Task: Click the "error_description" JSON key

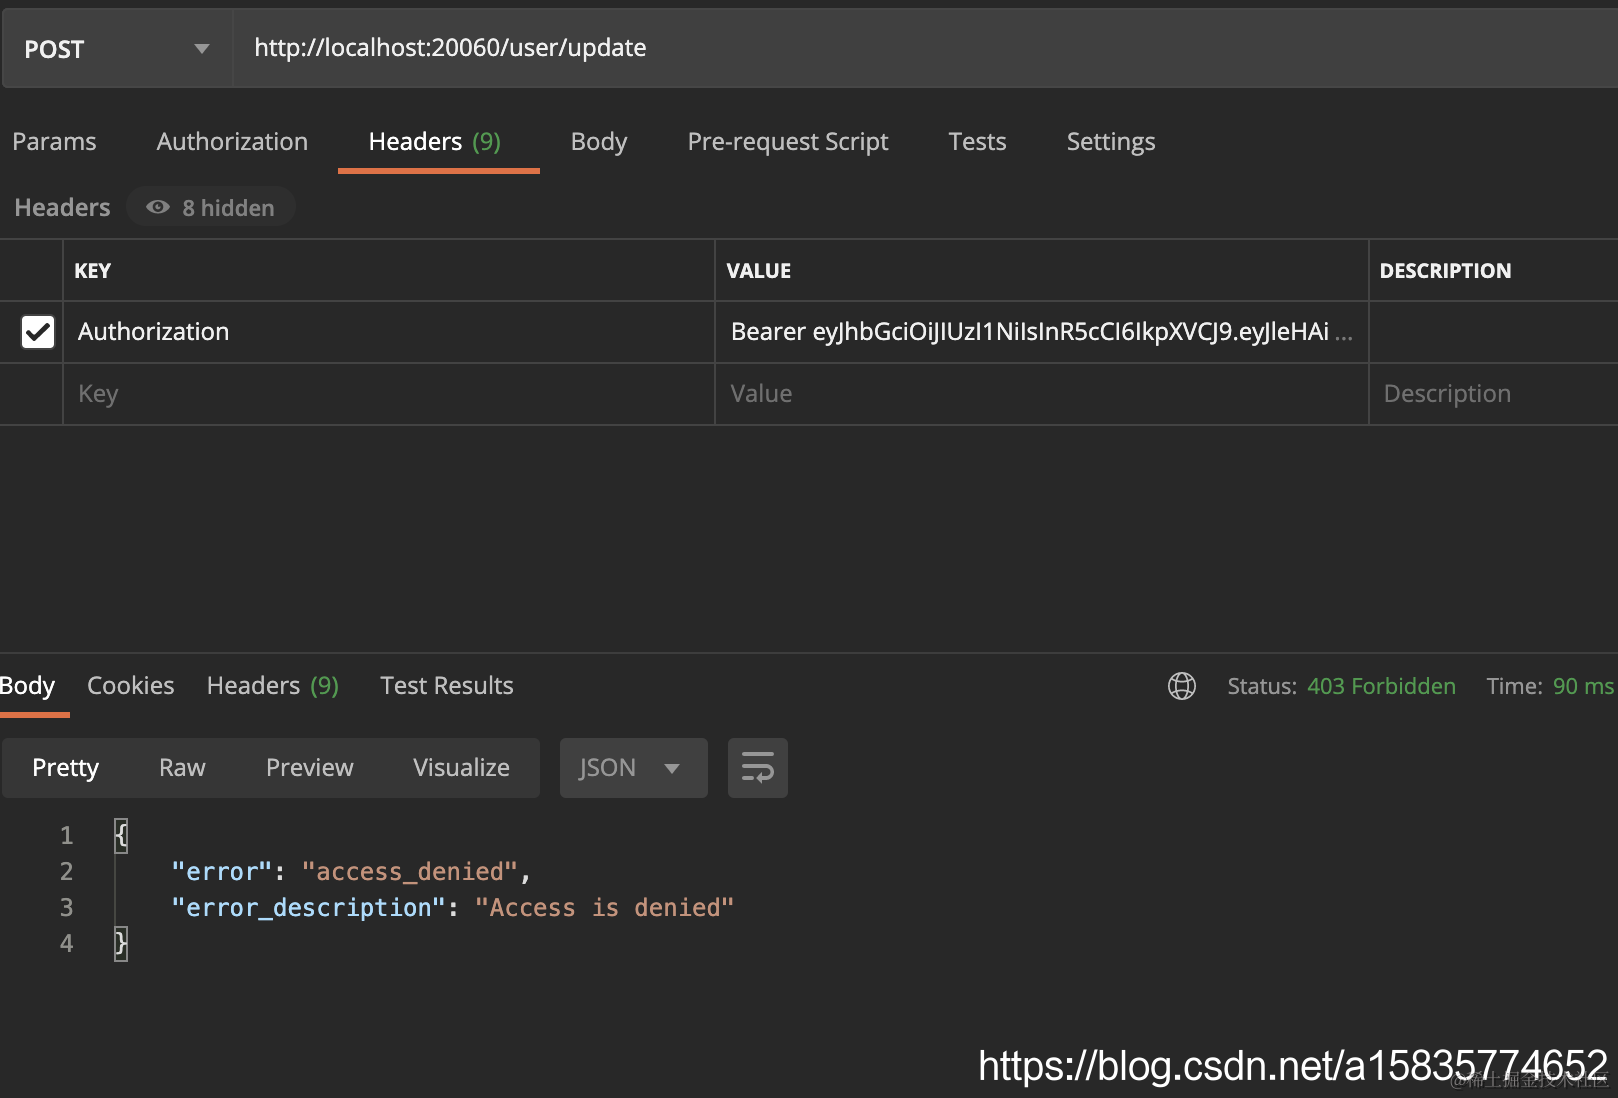Action: tap(308, 908)
